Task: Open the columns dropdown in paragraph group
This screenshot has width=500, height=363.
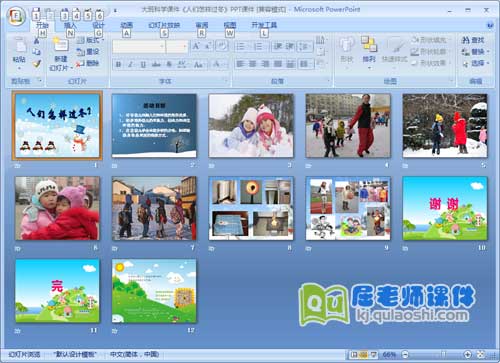Action: coord(305,64)
